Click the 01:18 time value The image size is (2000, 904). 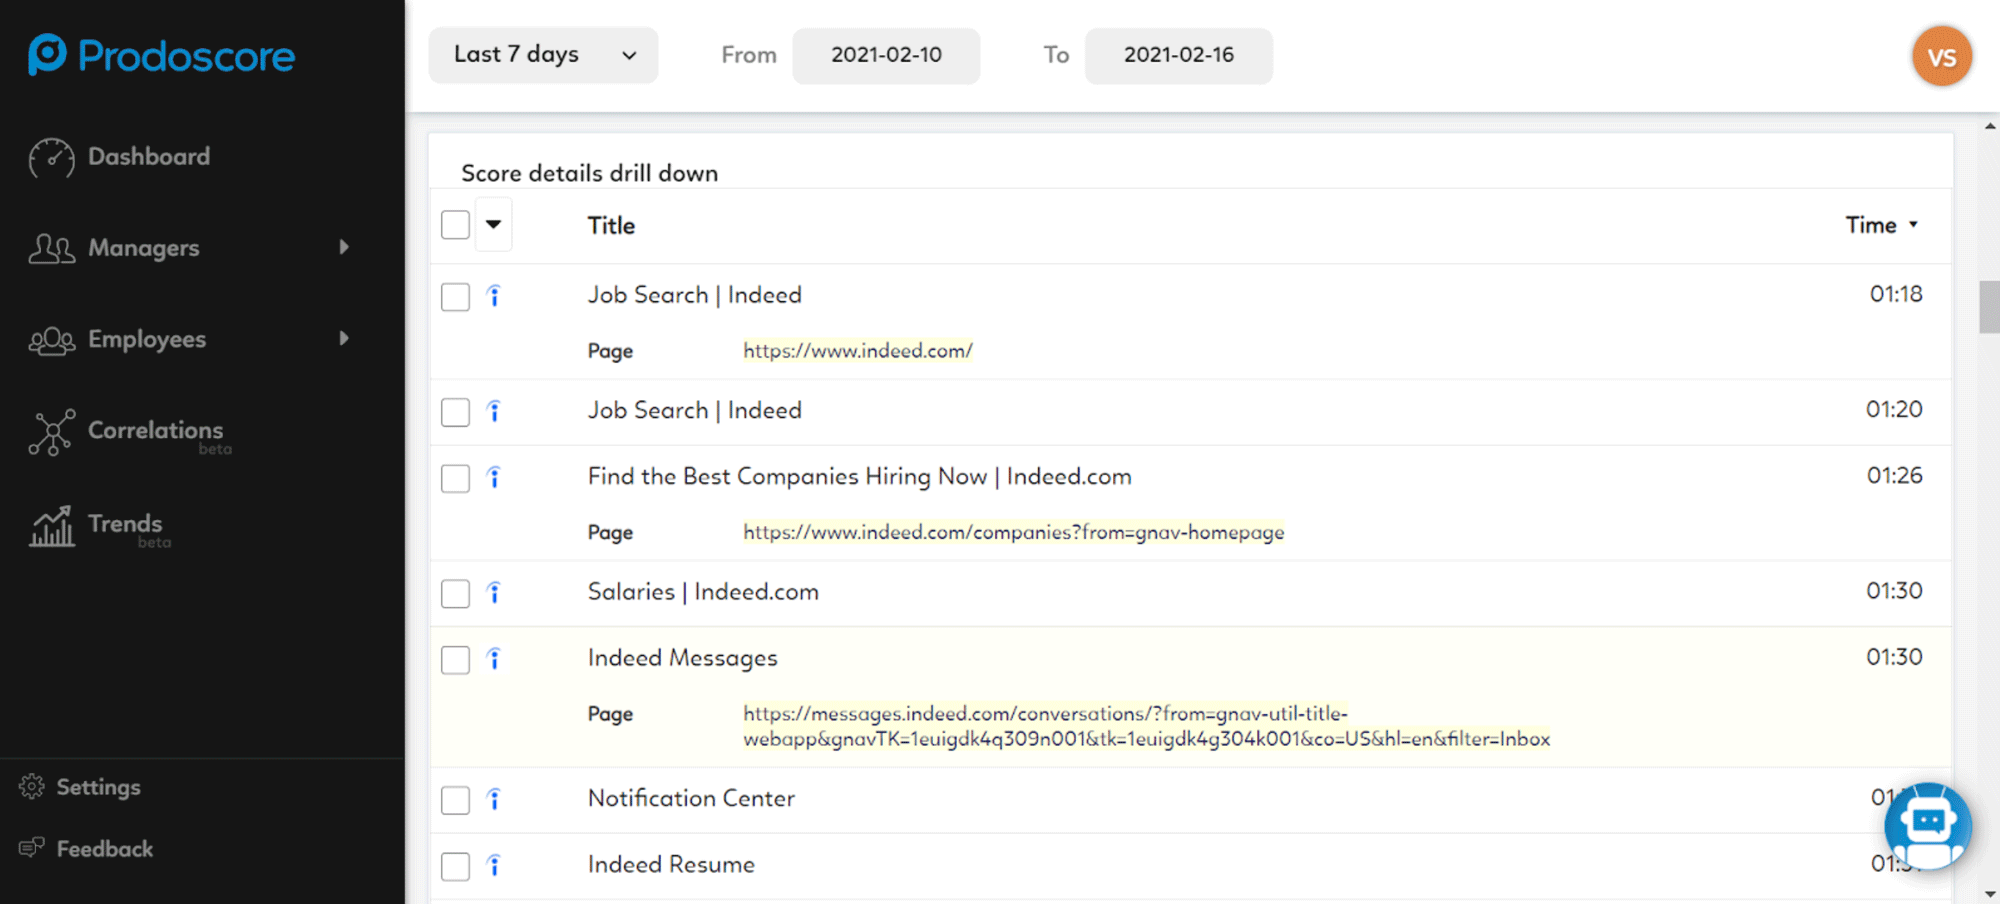tap(1896, 295)
